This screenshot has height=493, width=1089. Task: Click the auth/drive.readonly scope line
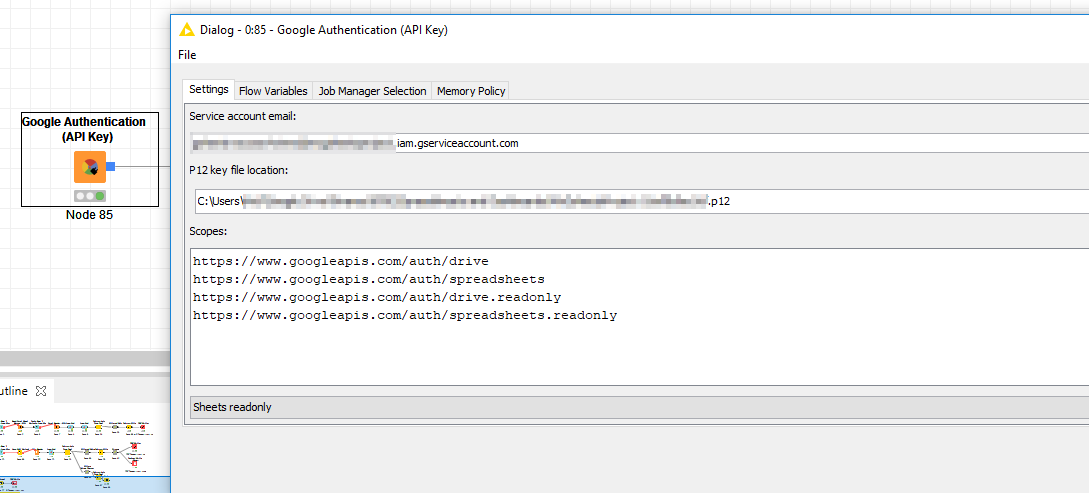(x=377, y=297)
